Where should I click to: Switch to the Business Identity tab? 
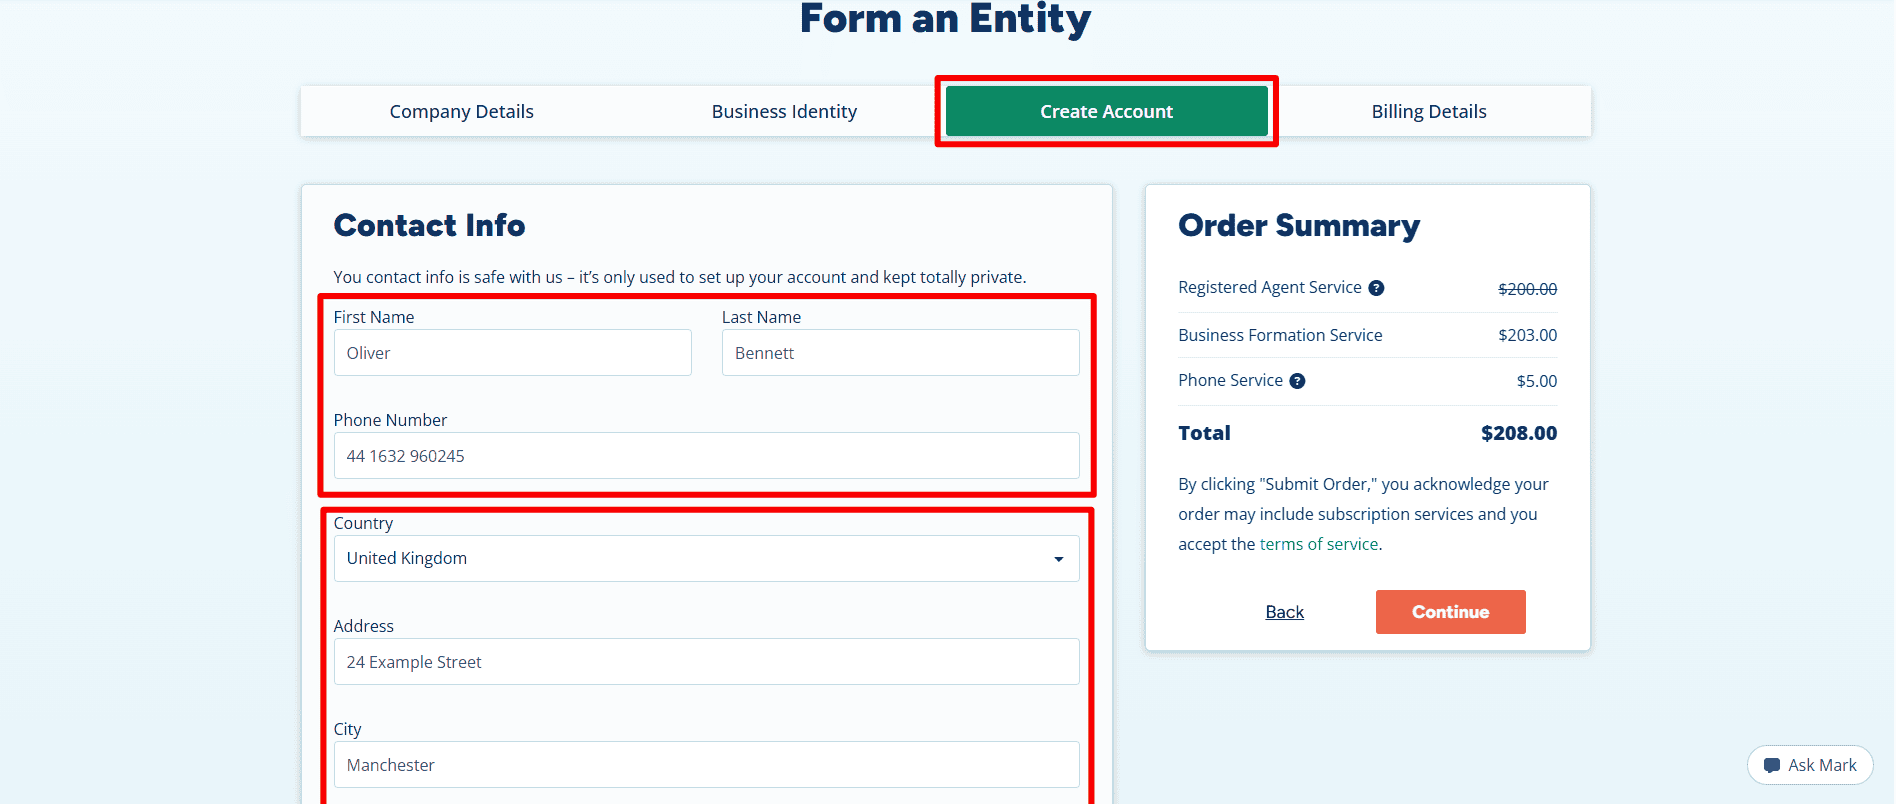pos(784,111)
